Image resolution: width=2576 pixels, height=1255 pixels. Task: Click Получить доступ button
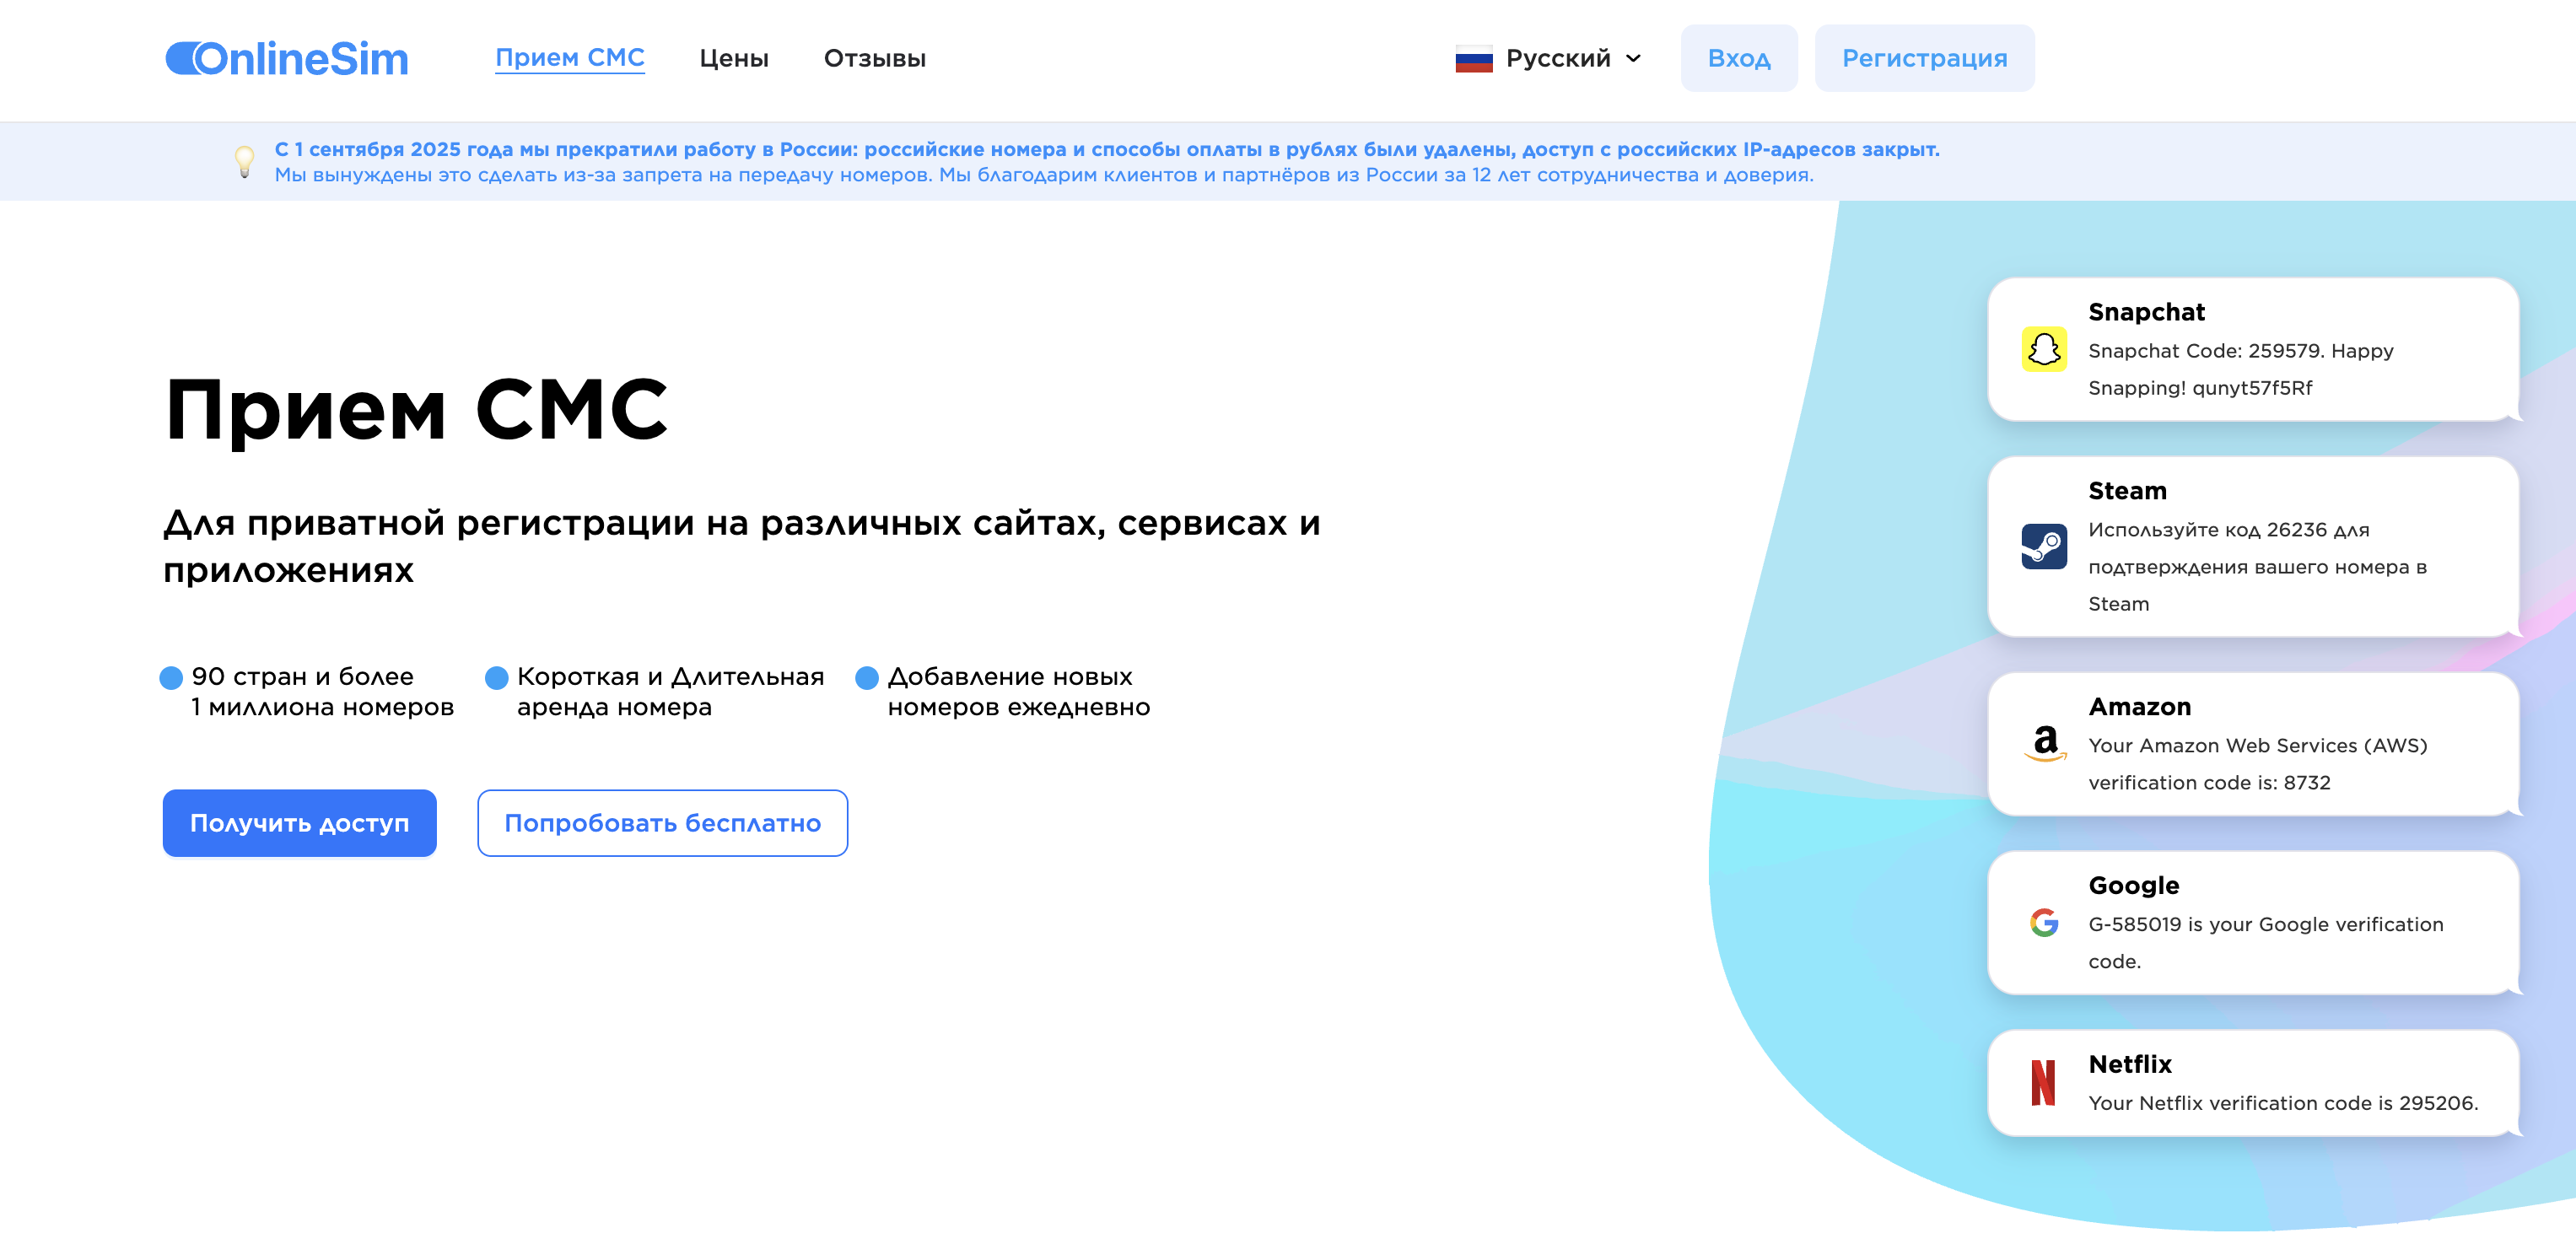click(x=299, y=822)
